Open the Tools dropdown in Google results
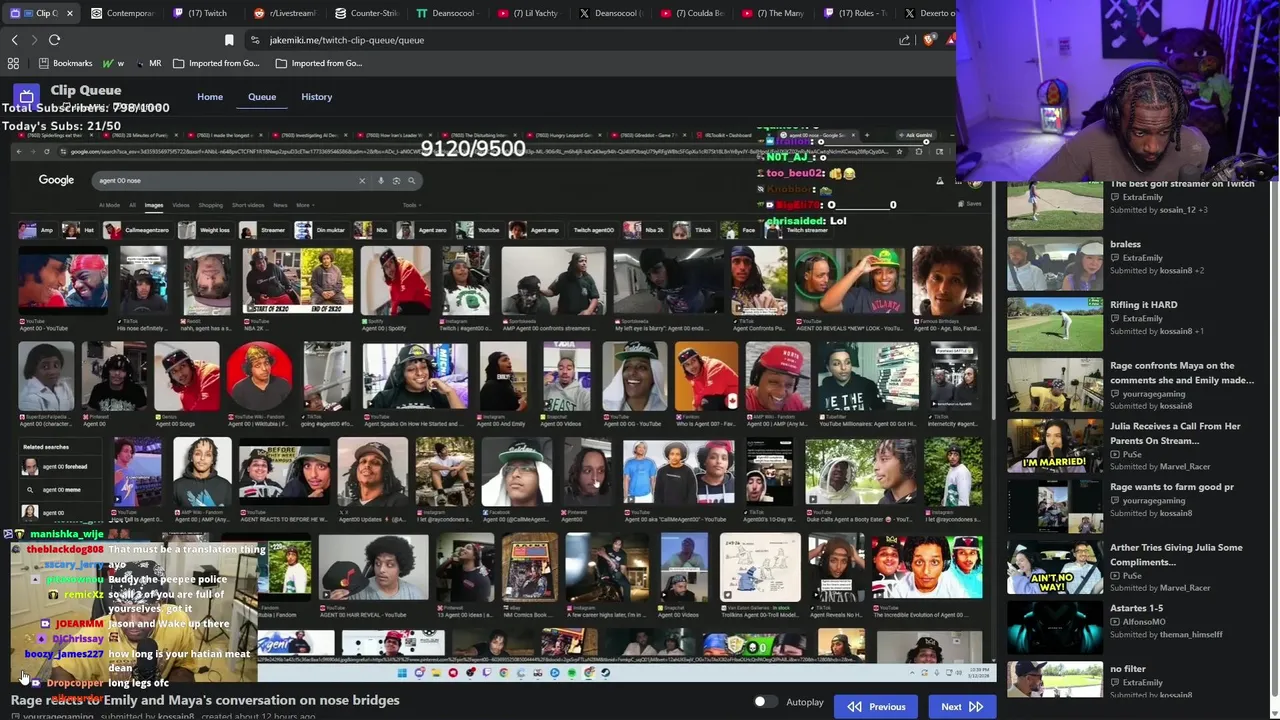 [410, 205]
